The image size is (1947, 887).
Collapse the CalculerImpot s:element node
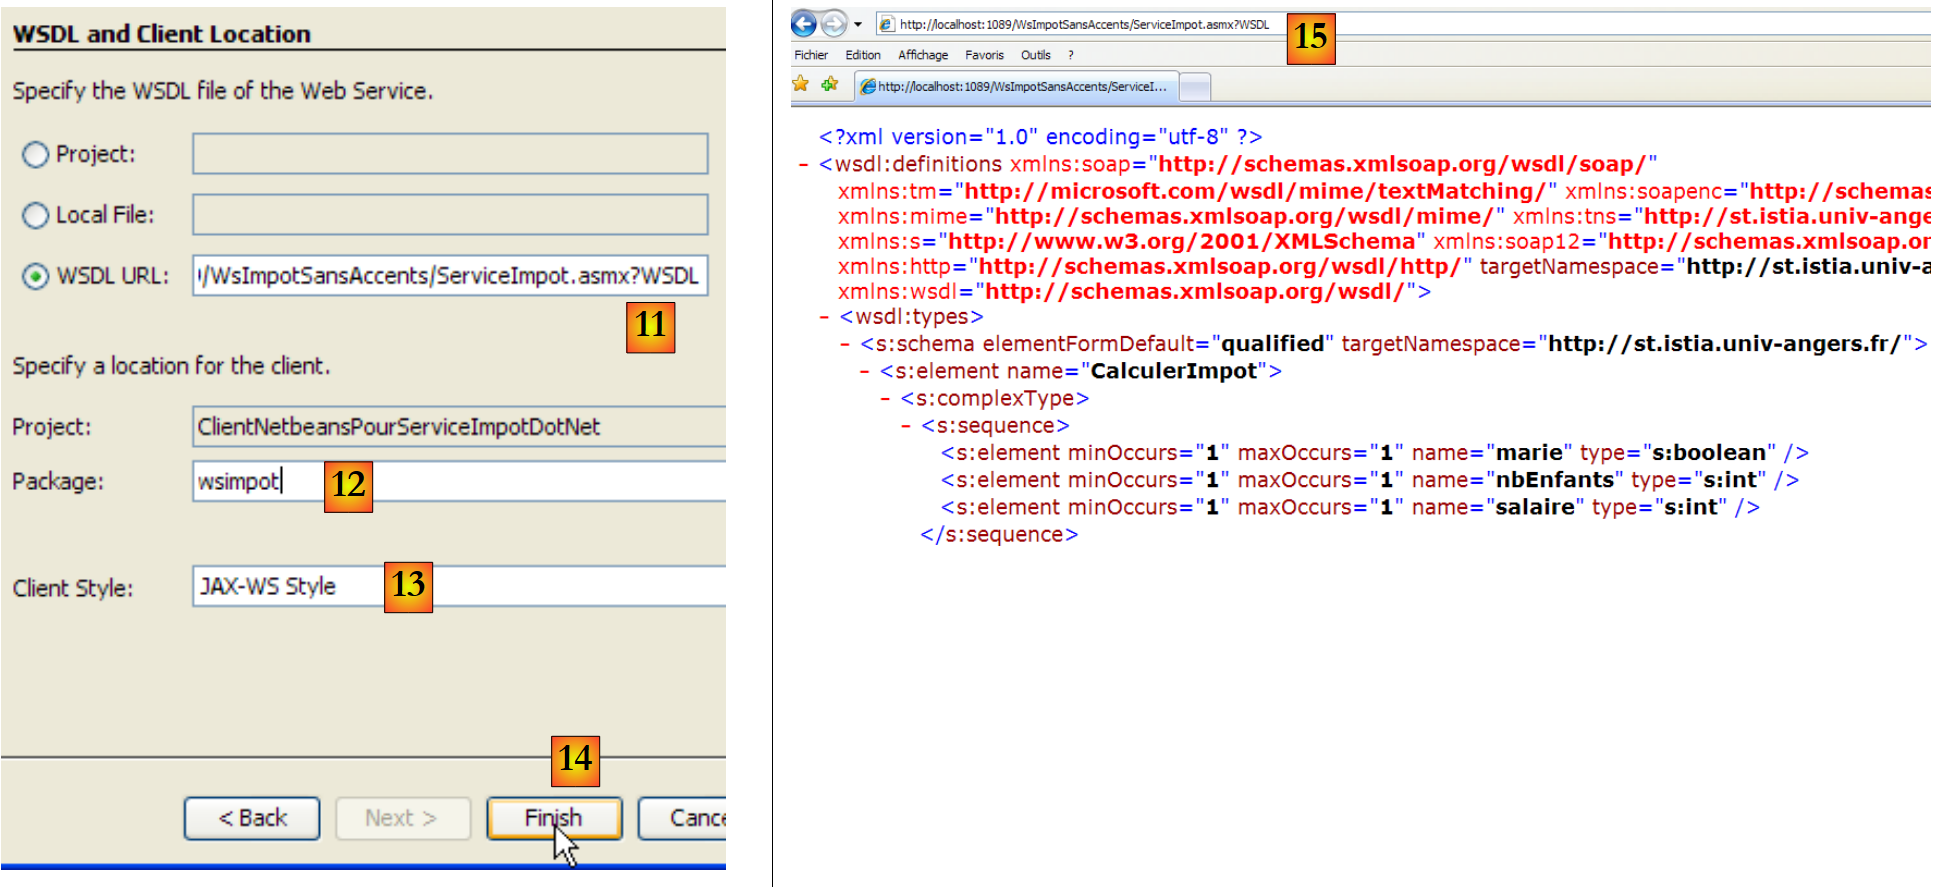click(x=865, y=372)
